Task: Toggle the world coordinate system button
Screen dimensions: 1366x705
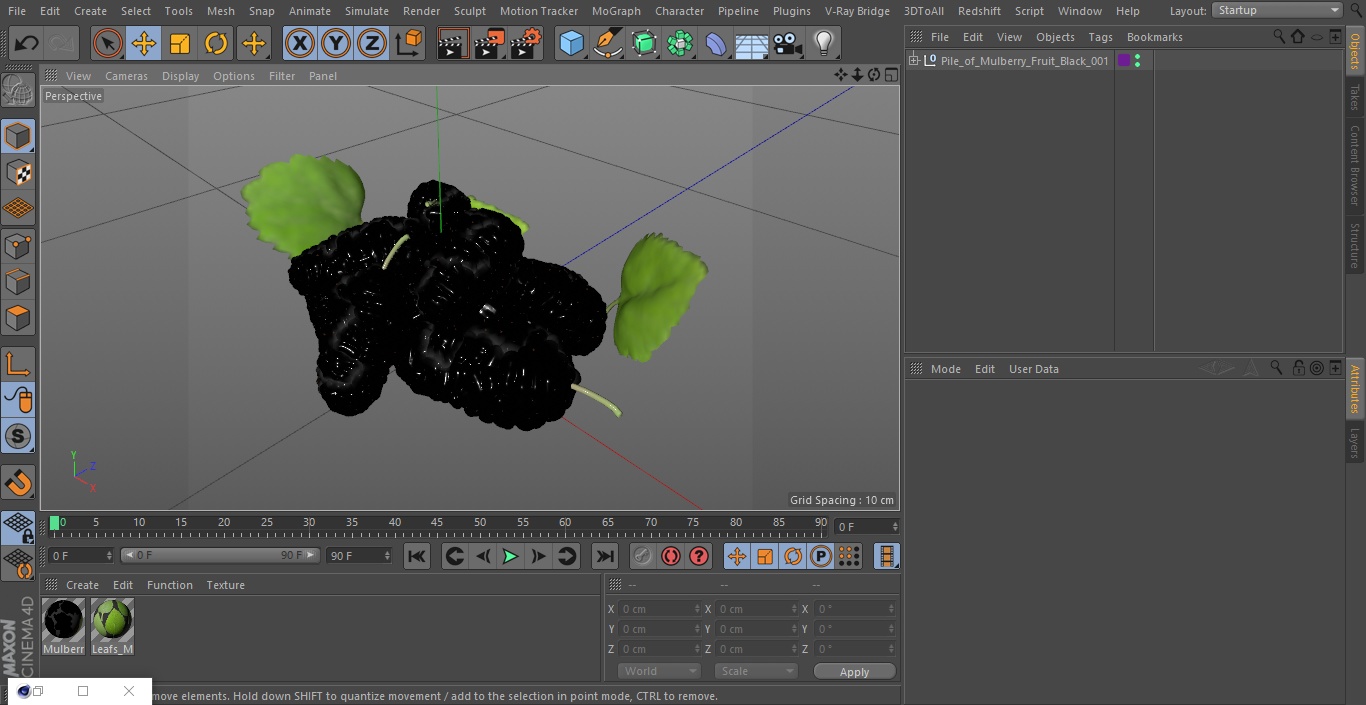Action: tap(409, 43)
